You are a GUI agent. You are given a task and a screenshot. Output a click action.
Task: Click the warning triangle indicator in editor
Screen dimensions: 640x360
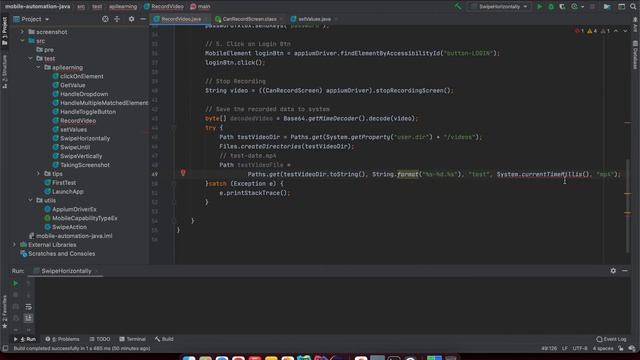(592, 31)
